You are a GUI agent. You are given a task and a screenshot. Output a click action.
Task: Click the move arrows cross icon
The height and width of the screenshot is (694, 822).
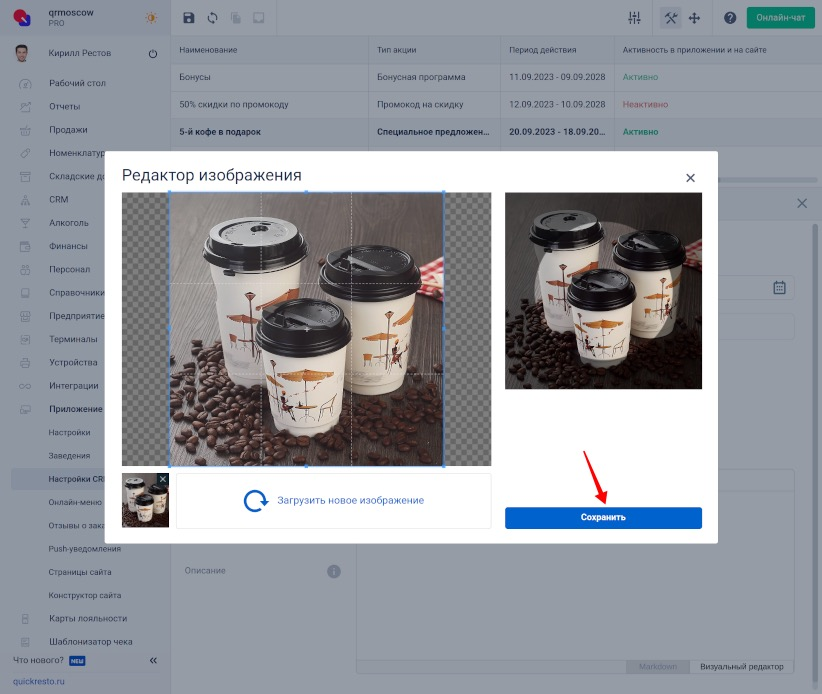(x=694, y=18)
